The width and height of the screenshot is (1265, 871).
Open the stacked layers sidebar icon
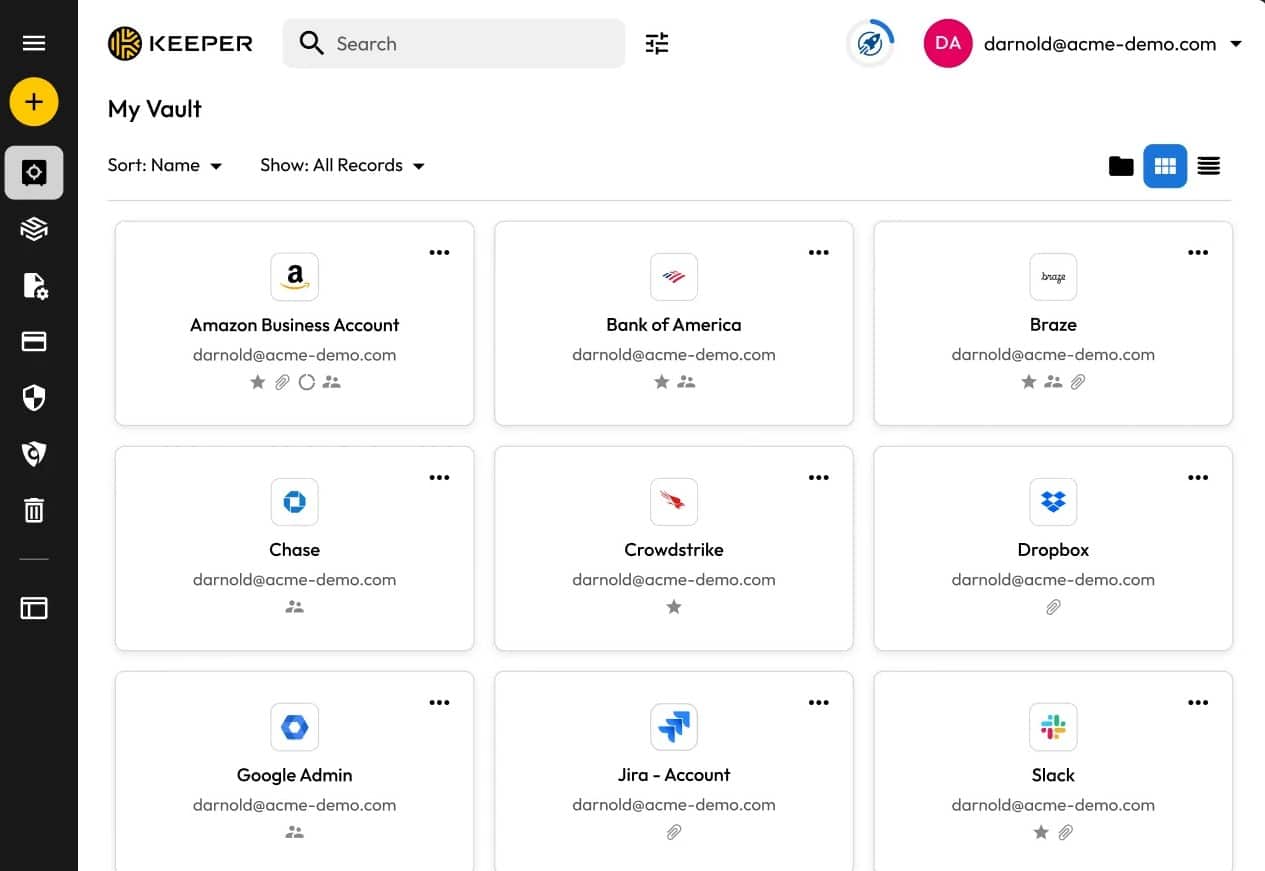pos(34,229)
